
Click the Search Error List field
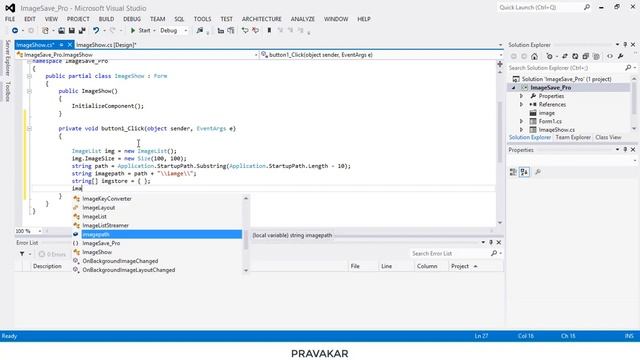click(x=450, y=253)
